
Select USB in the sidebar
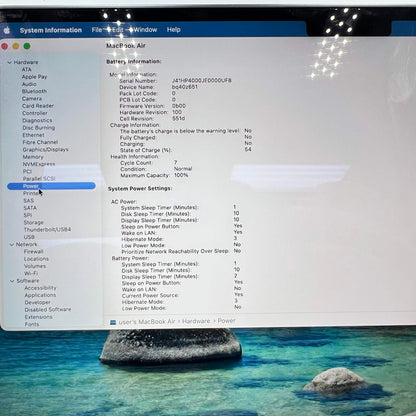click(29, 237)
